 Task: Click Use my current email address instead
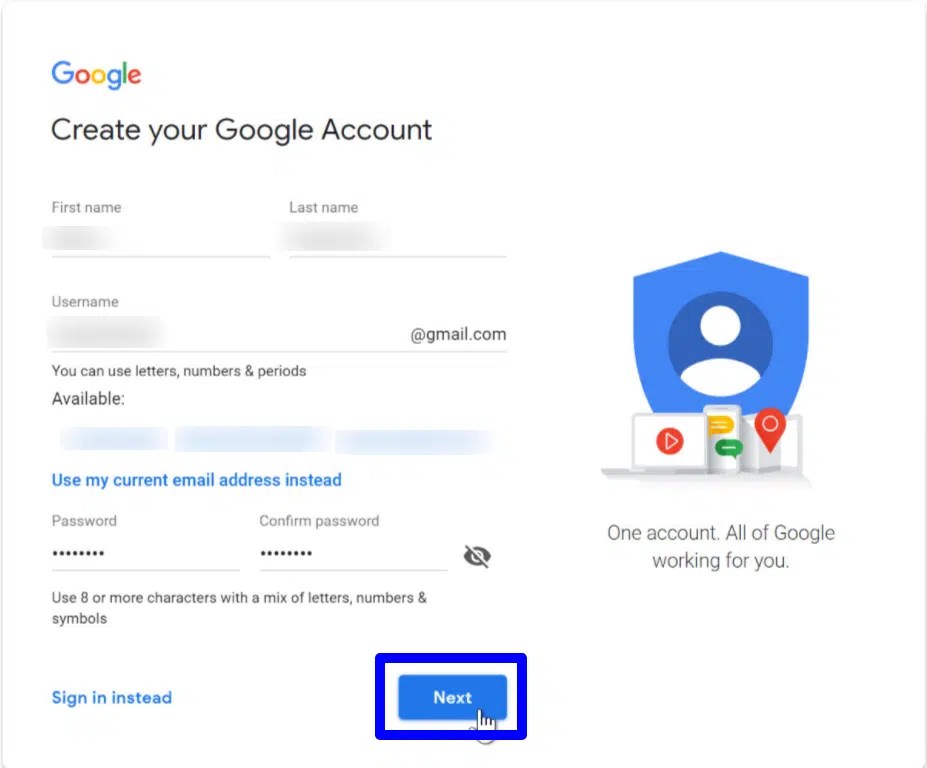pyautogui.click(x=196, y=479)
